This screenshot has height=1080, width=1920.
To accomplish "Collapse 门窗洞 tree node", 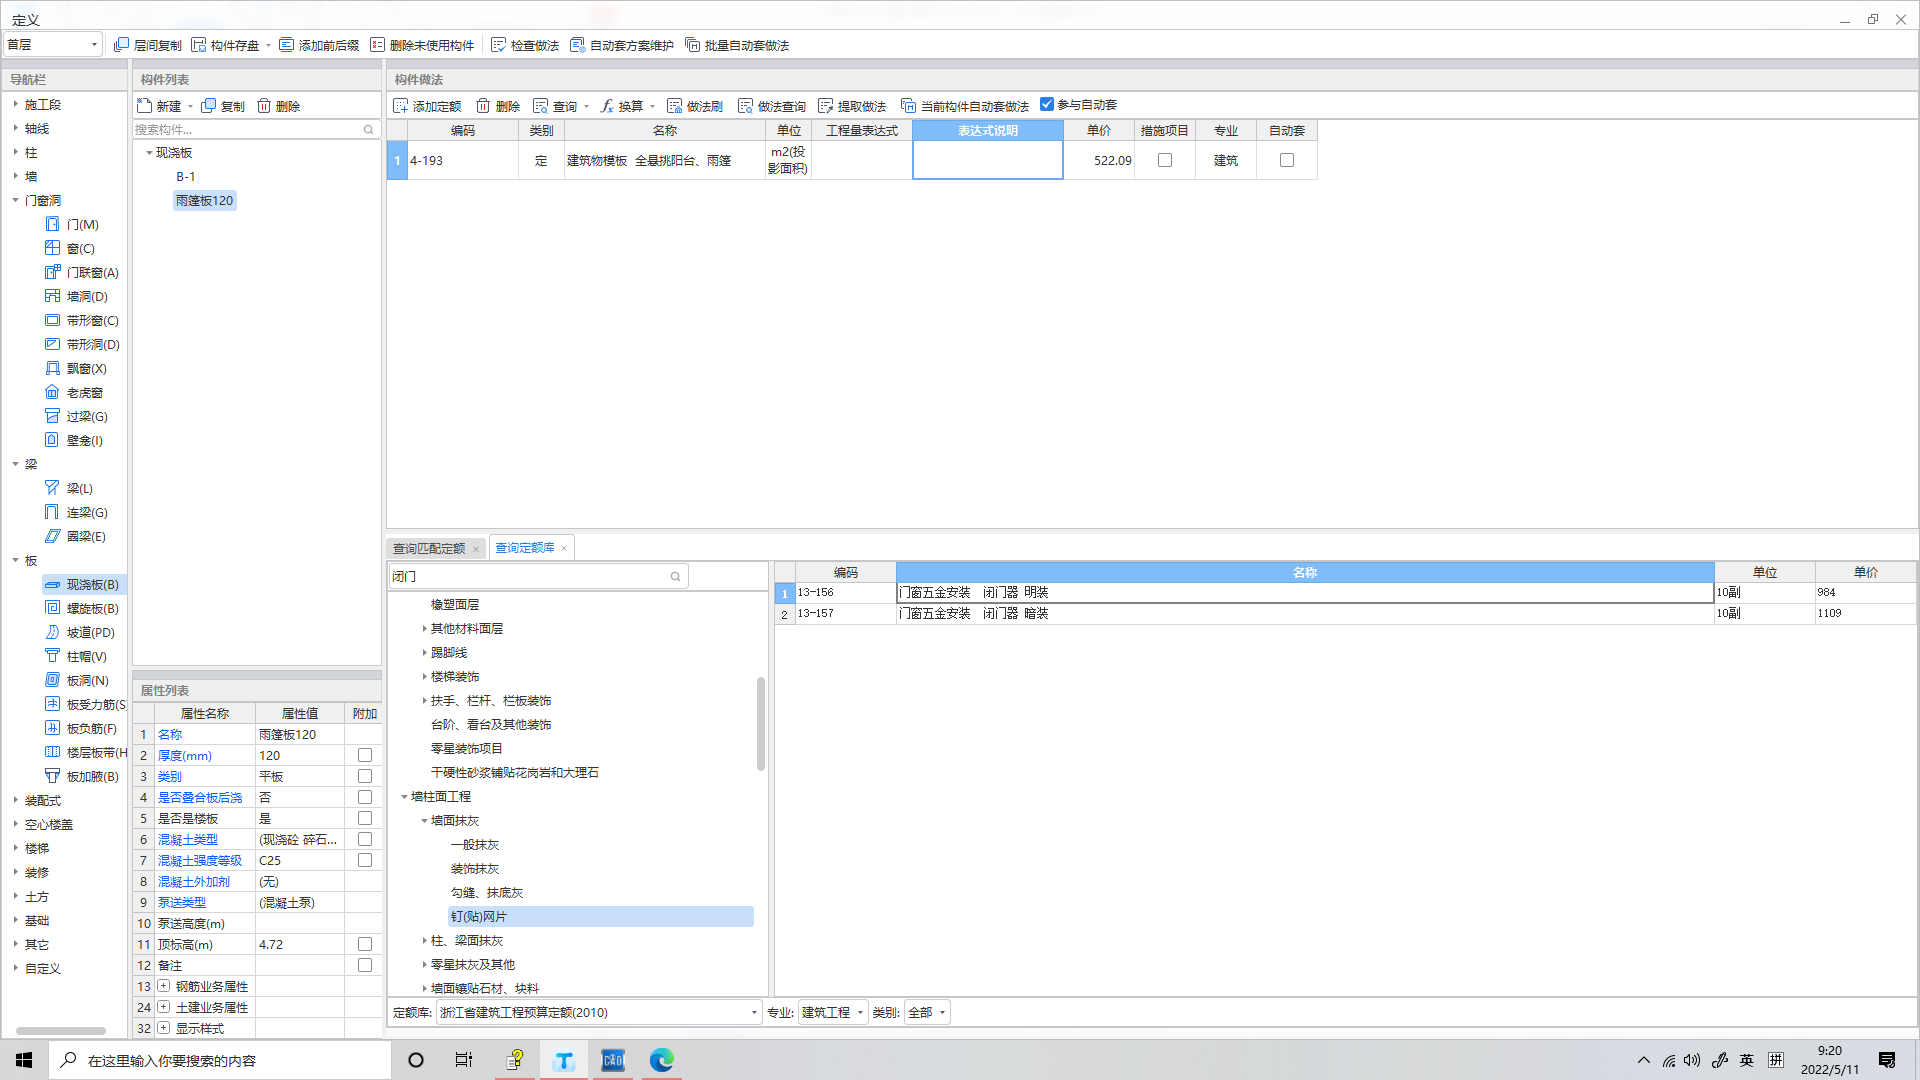I will (16, 201).
